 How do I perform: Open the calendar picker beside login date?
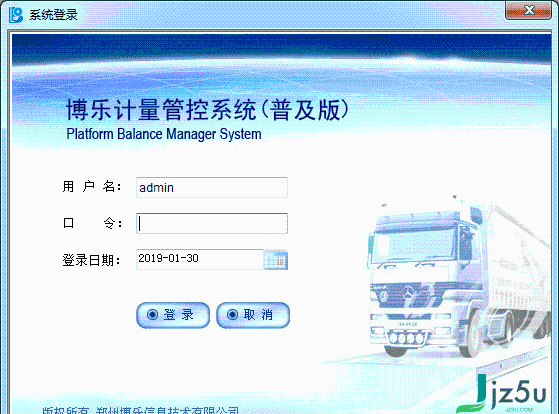[x=276, y=260]
